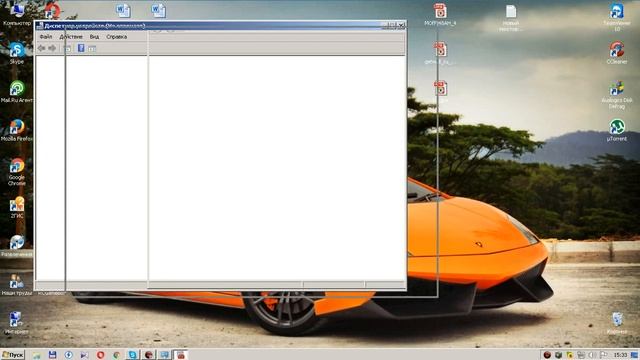Click the Opera icon in taskbar
The image size is (640, 360).
[100, 355]
